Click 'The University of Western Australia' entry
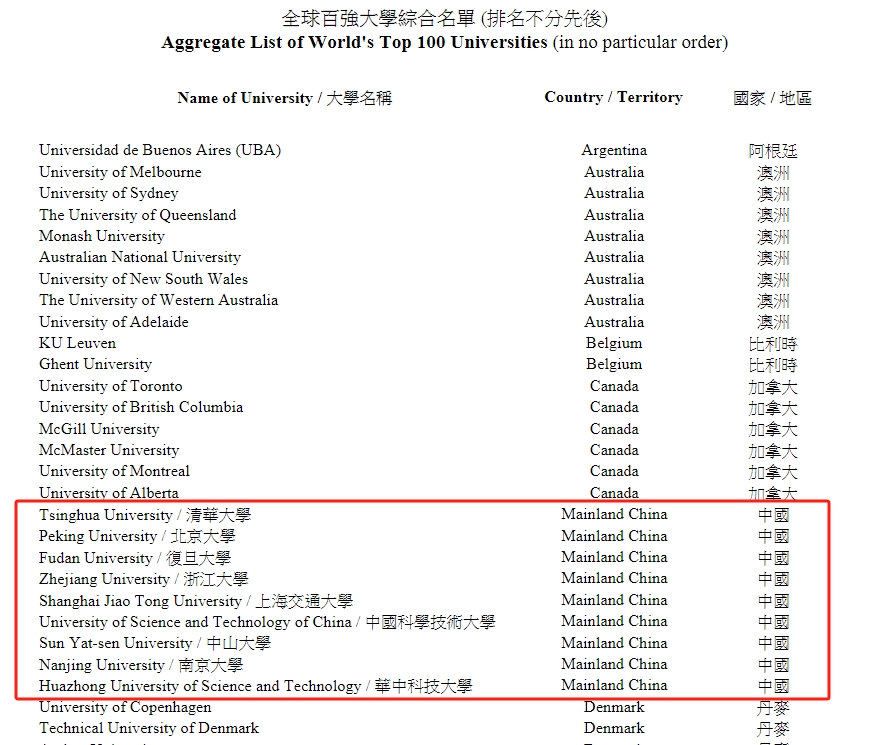 159,300
